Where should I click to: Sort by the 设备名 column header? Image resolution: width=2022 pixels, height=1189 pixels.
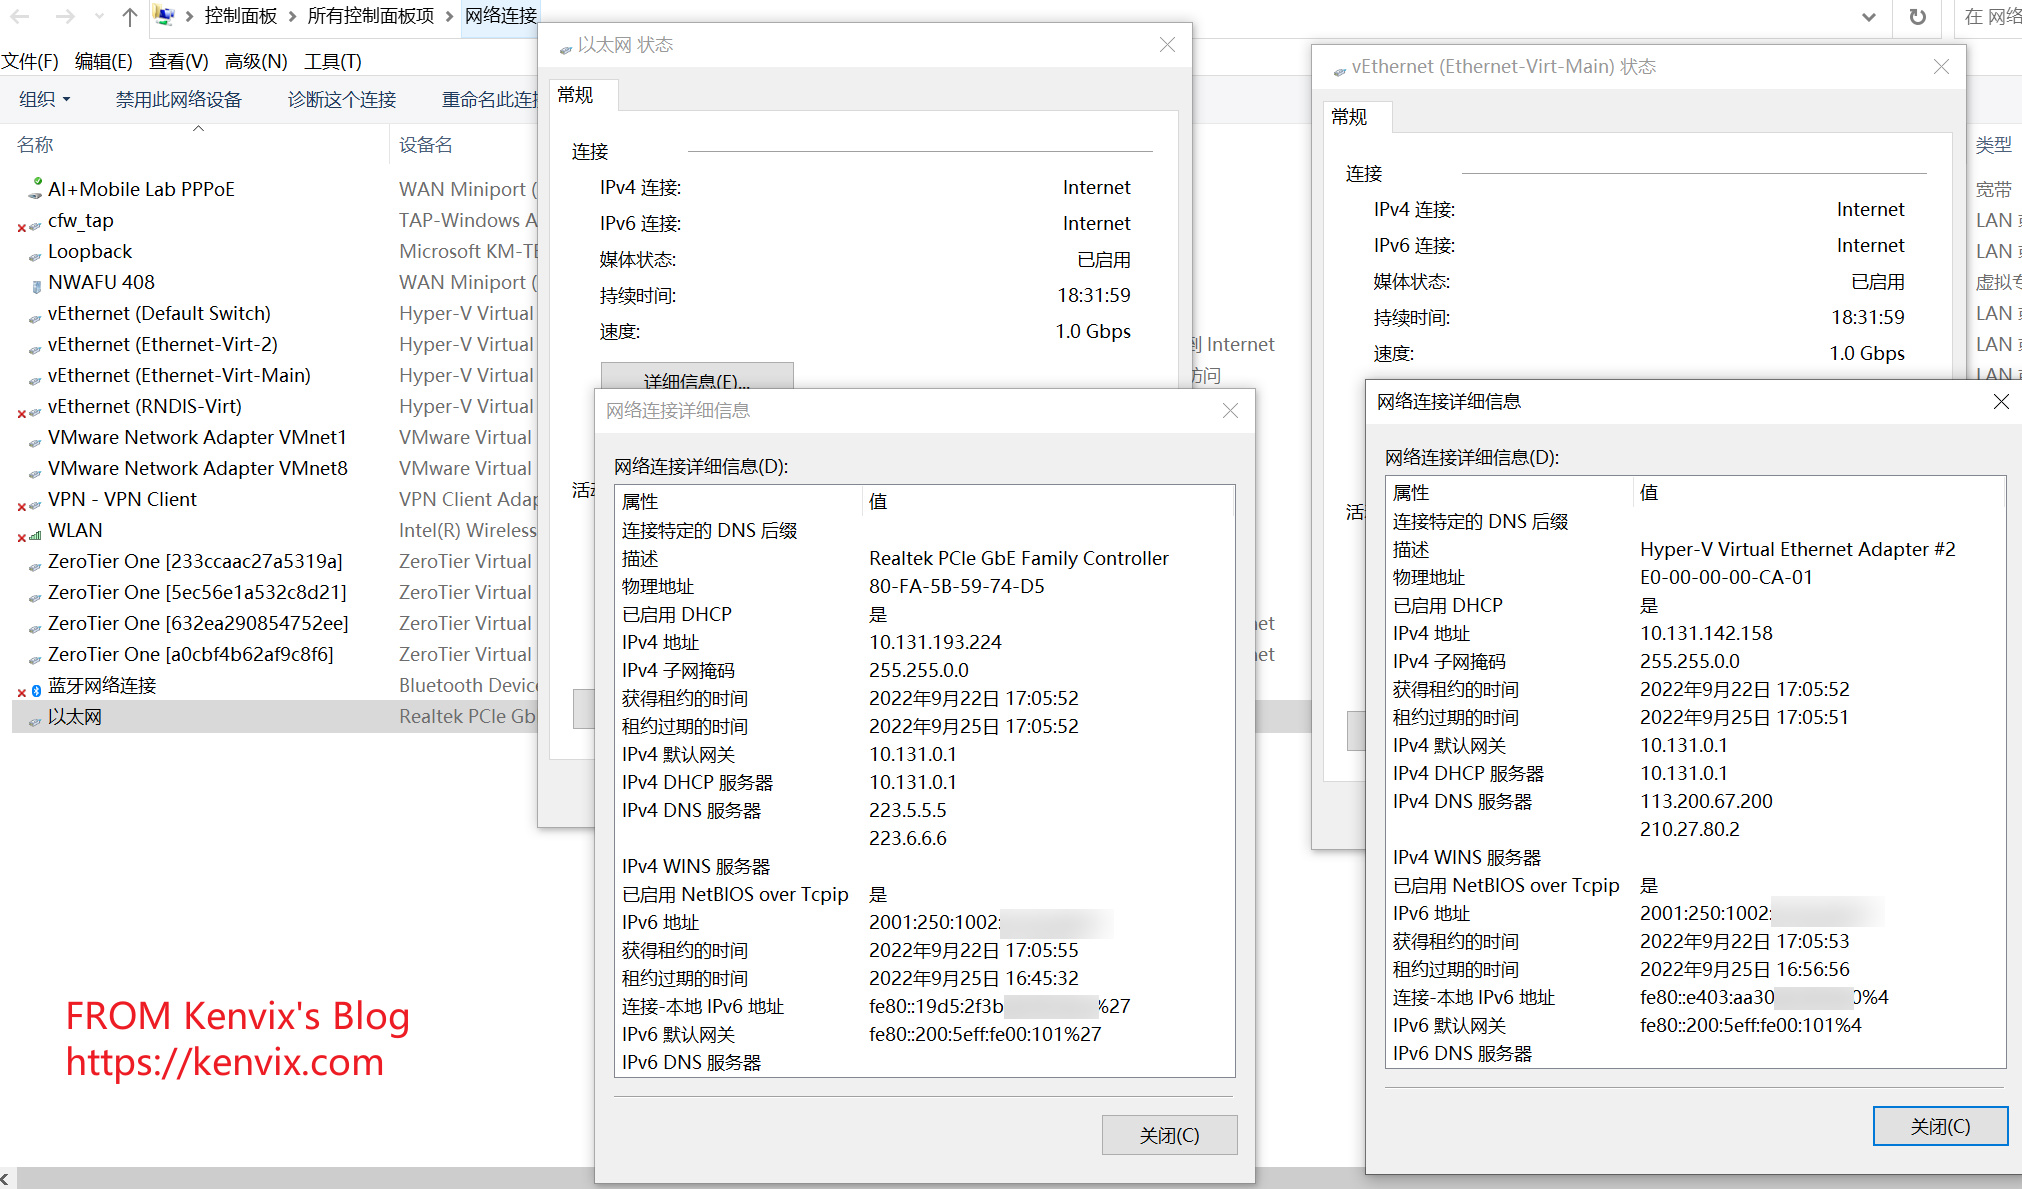click(426, 145)
